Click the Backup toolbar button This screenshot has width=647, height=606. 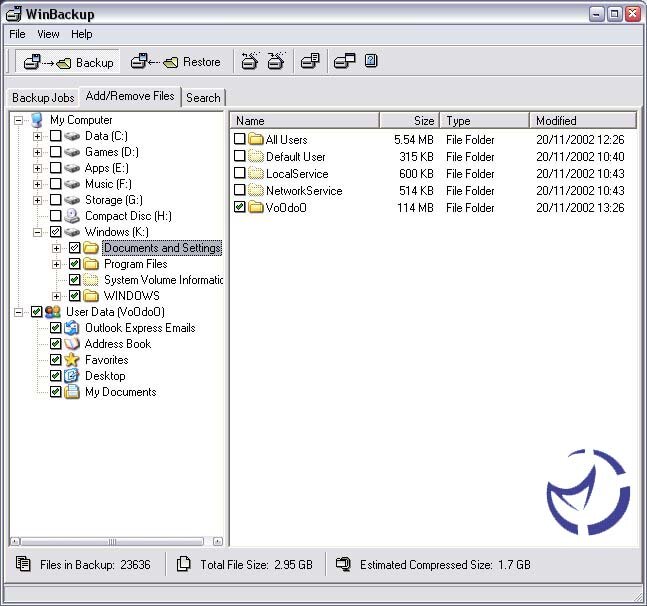point(68,62)
